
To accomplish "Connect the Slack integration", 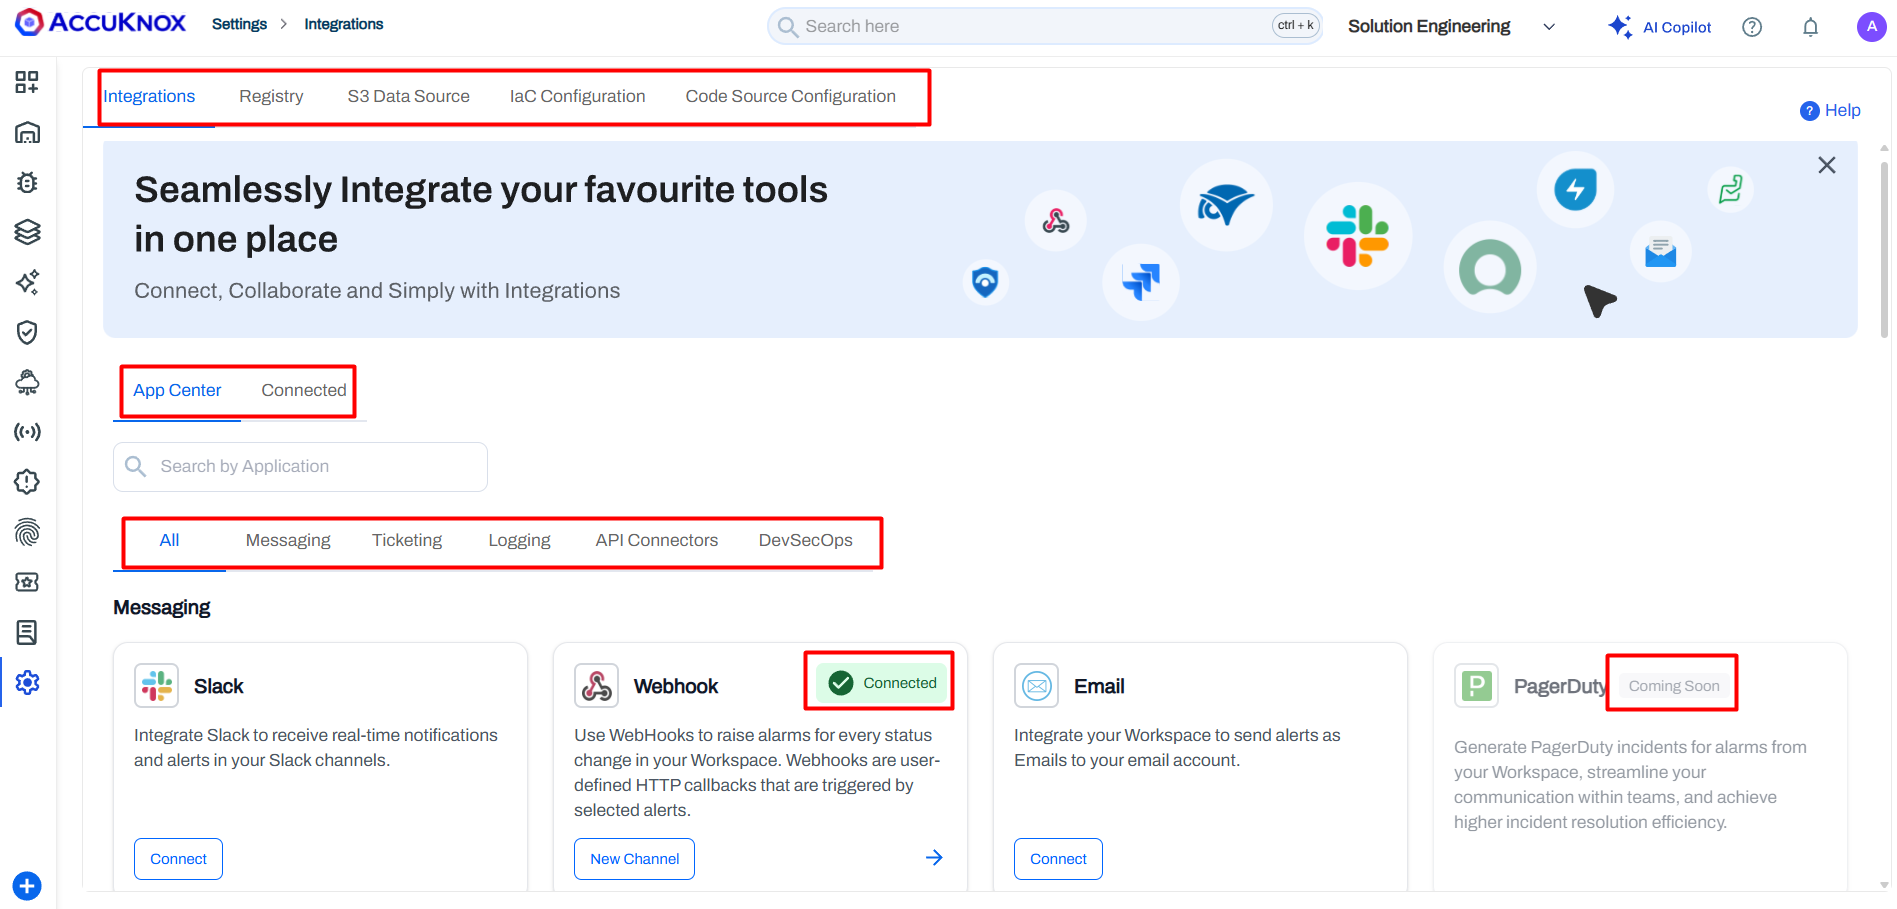I will click(178, 858).
